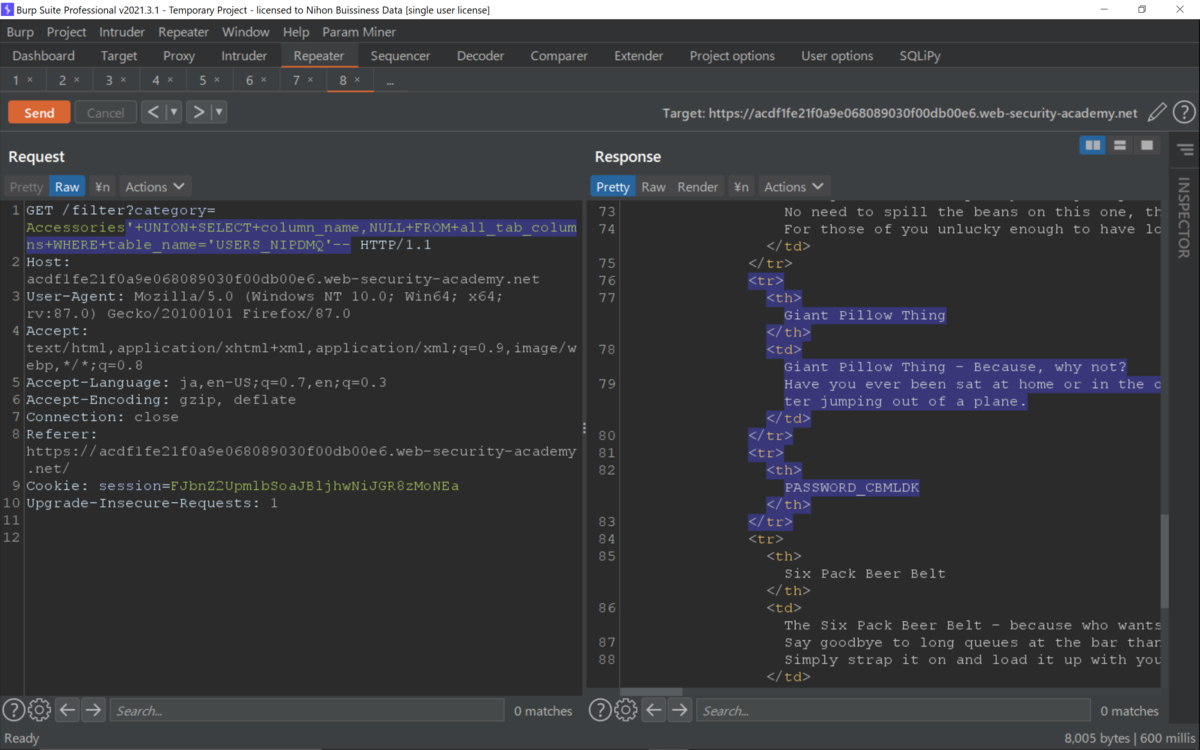Click the session cookie value in Request
The height and width of the screenshot is (750, 1200).
click(x=315, y=486)
